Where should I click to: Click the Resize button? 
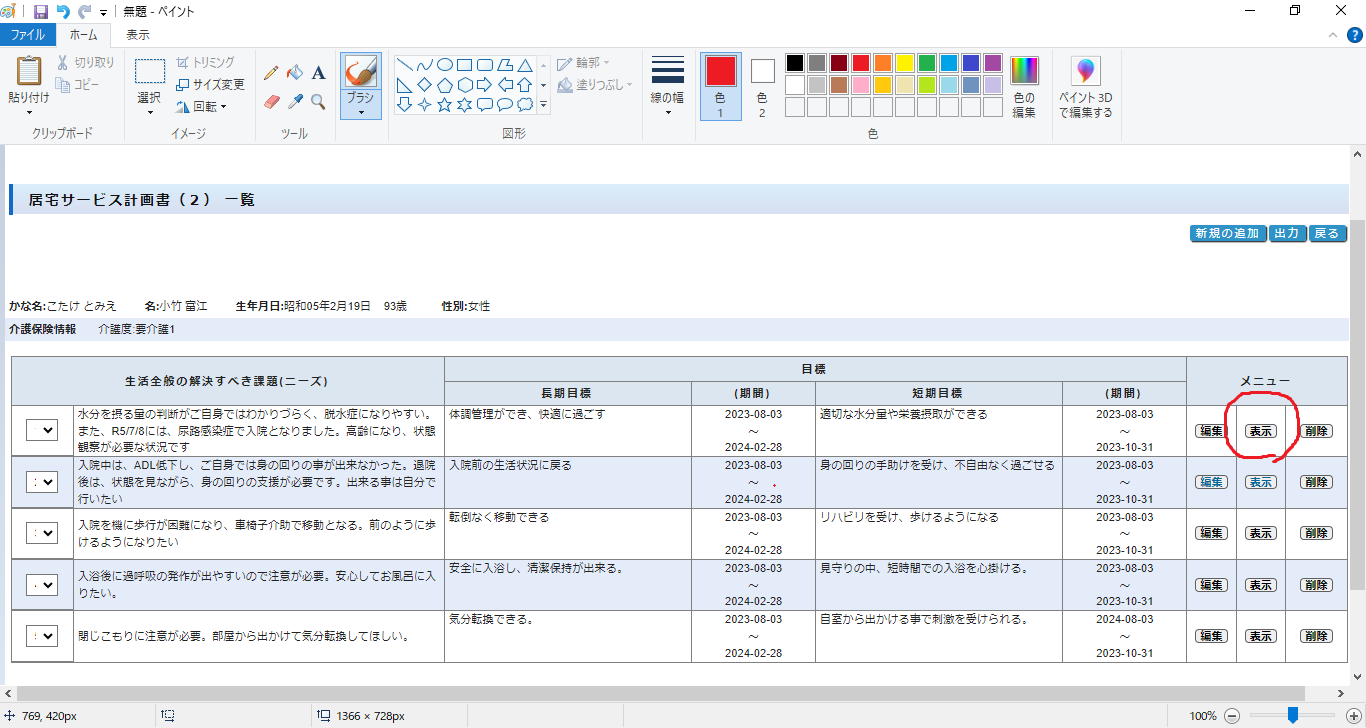coord(210,84)
